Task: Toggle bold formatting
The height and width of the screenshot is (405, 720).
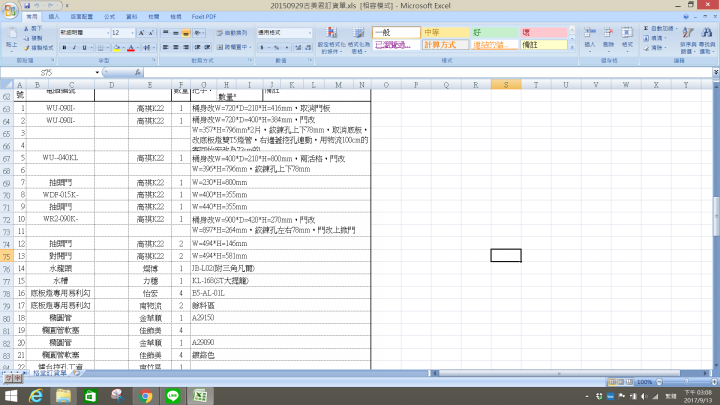Action: (x=64, y=48)
